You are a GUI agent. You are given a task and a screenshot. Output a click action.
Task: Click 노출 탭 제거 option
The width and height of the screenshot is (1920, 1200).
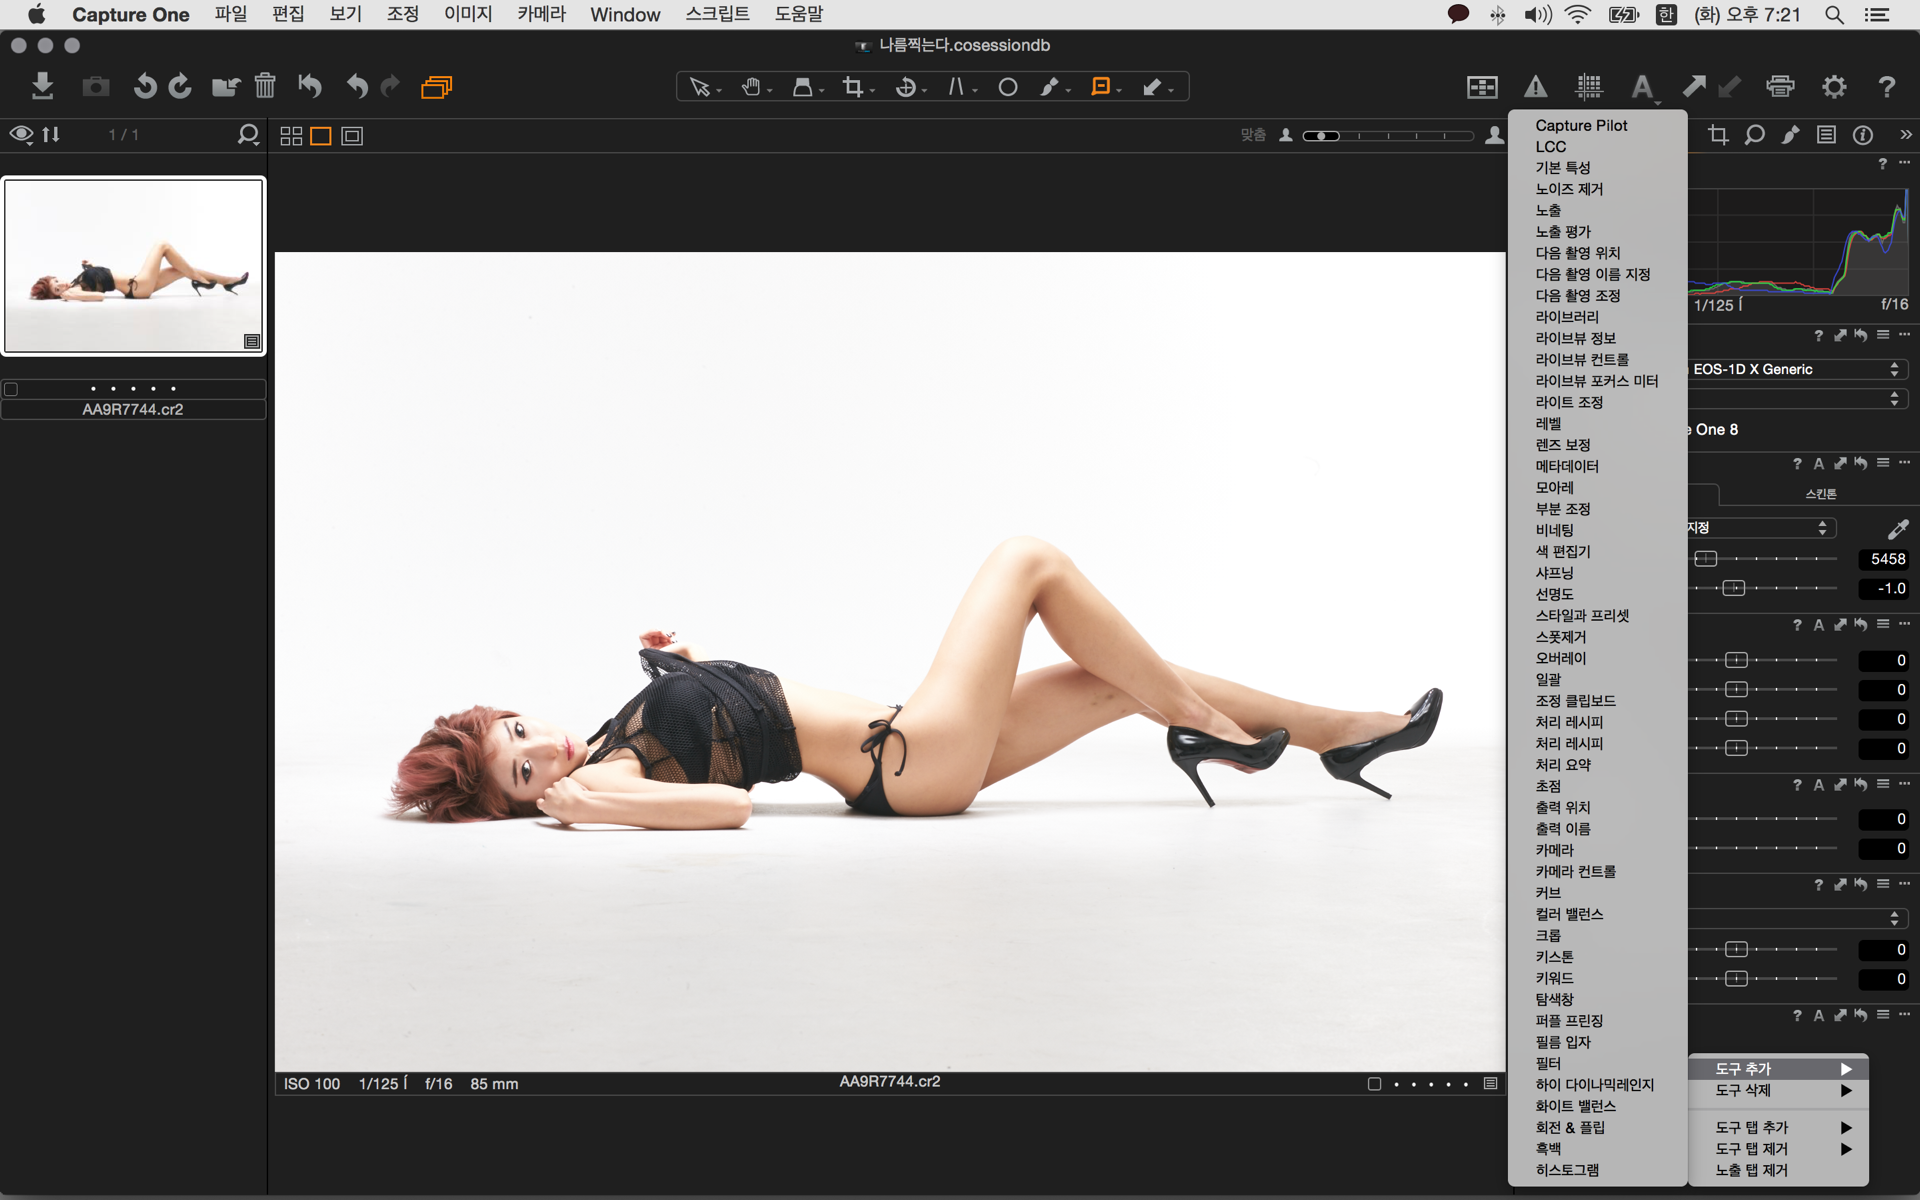pyautogui.click(x=1752, y=1170)
